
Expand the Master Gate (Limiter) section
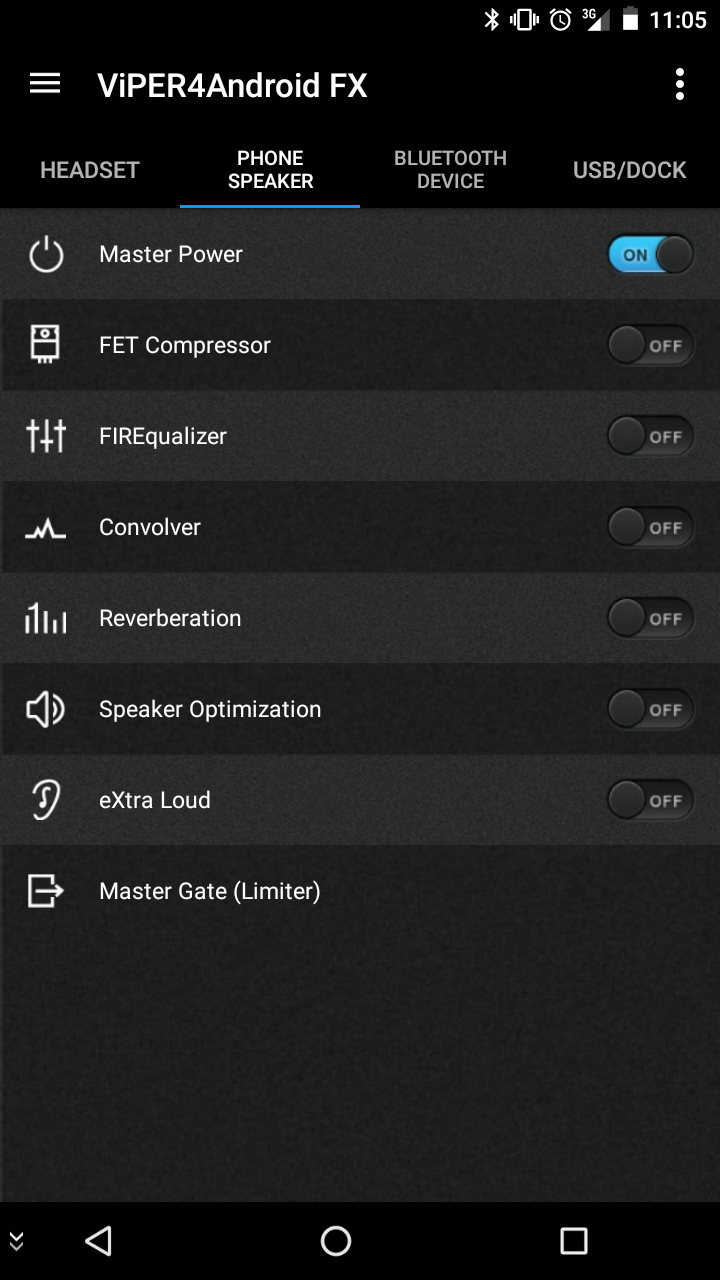360,891
